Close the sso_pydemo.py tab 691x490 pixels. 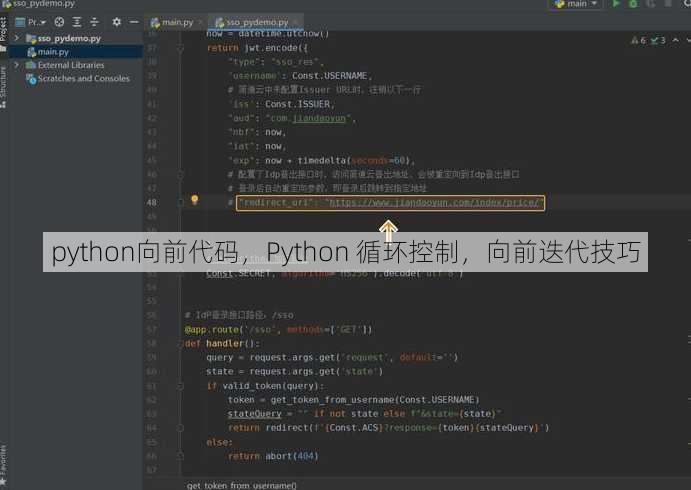pyautogui.click(x=297, y=22)
